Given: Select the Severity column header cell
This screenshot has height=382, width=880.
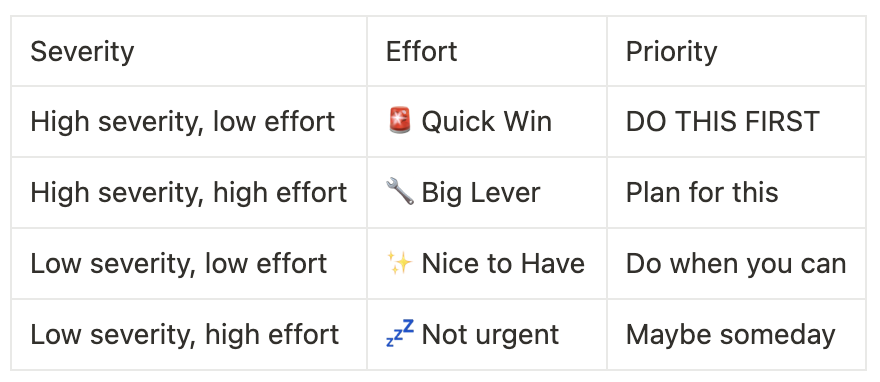Looking at the screenshot, I should (x=189, y=51).
